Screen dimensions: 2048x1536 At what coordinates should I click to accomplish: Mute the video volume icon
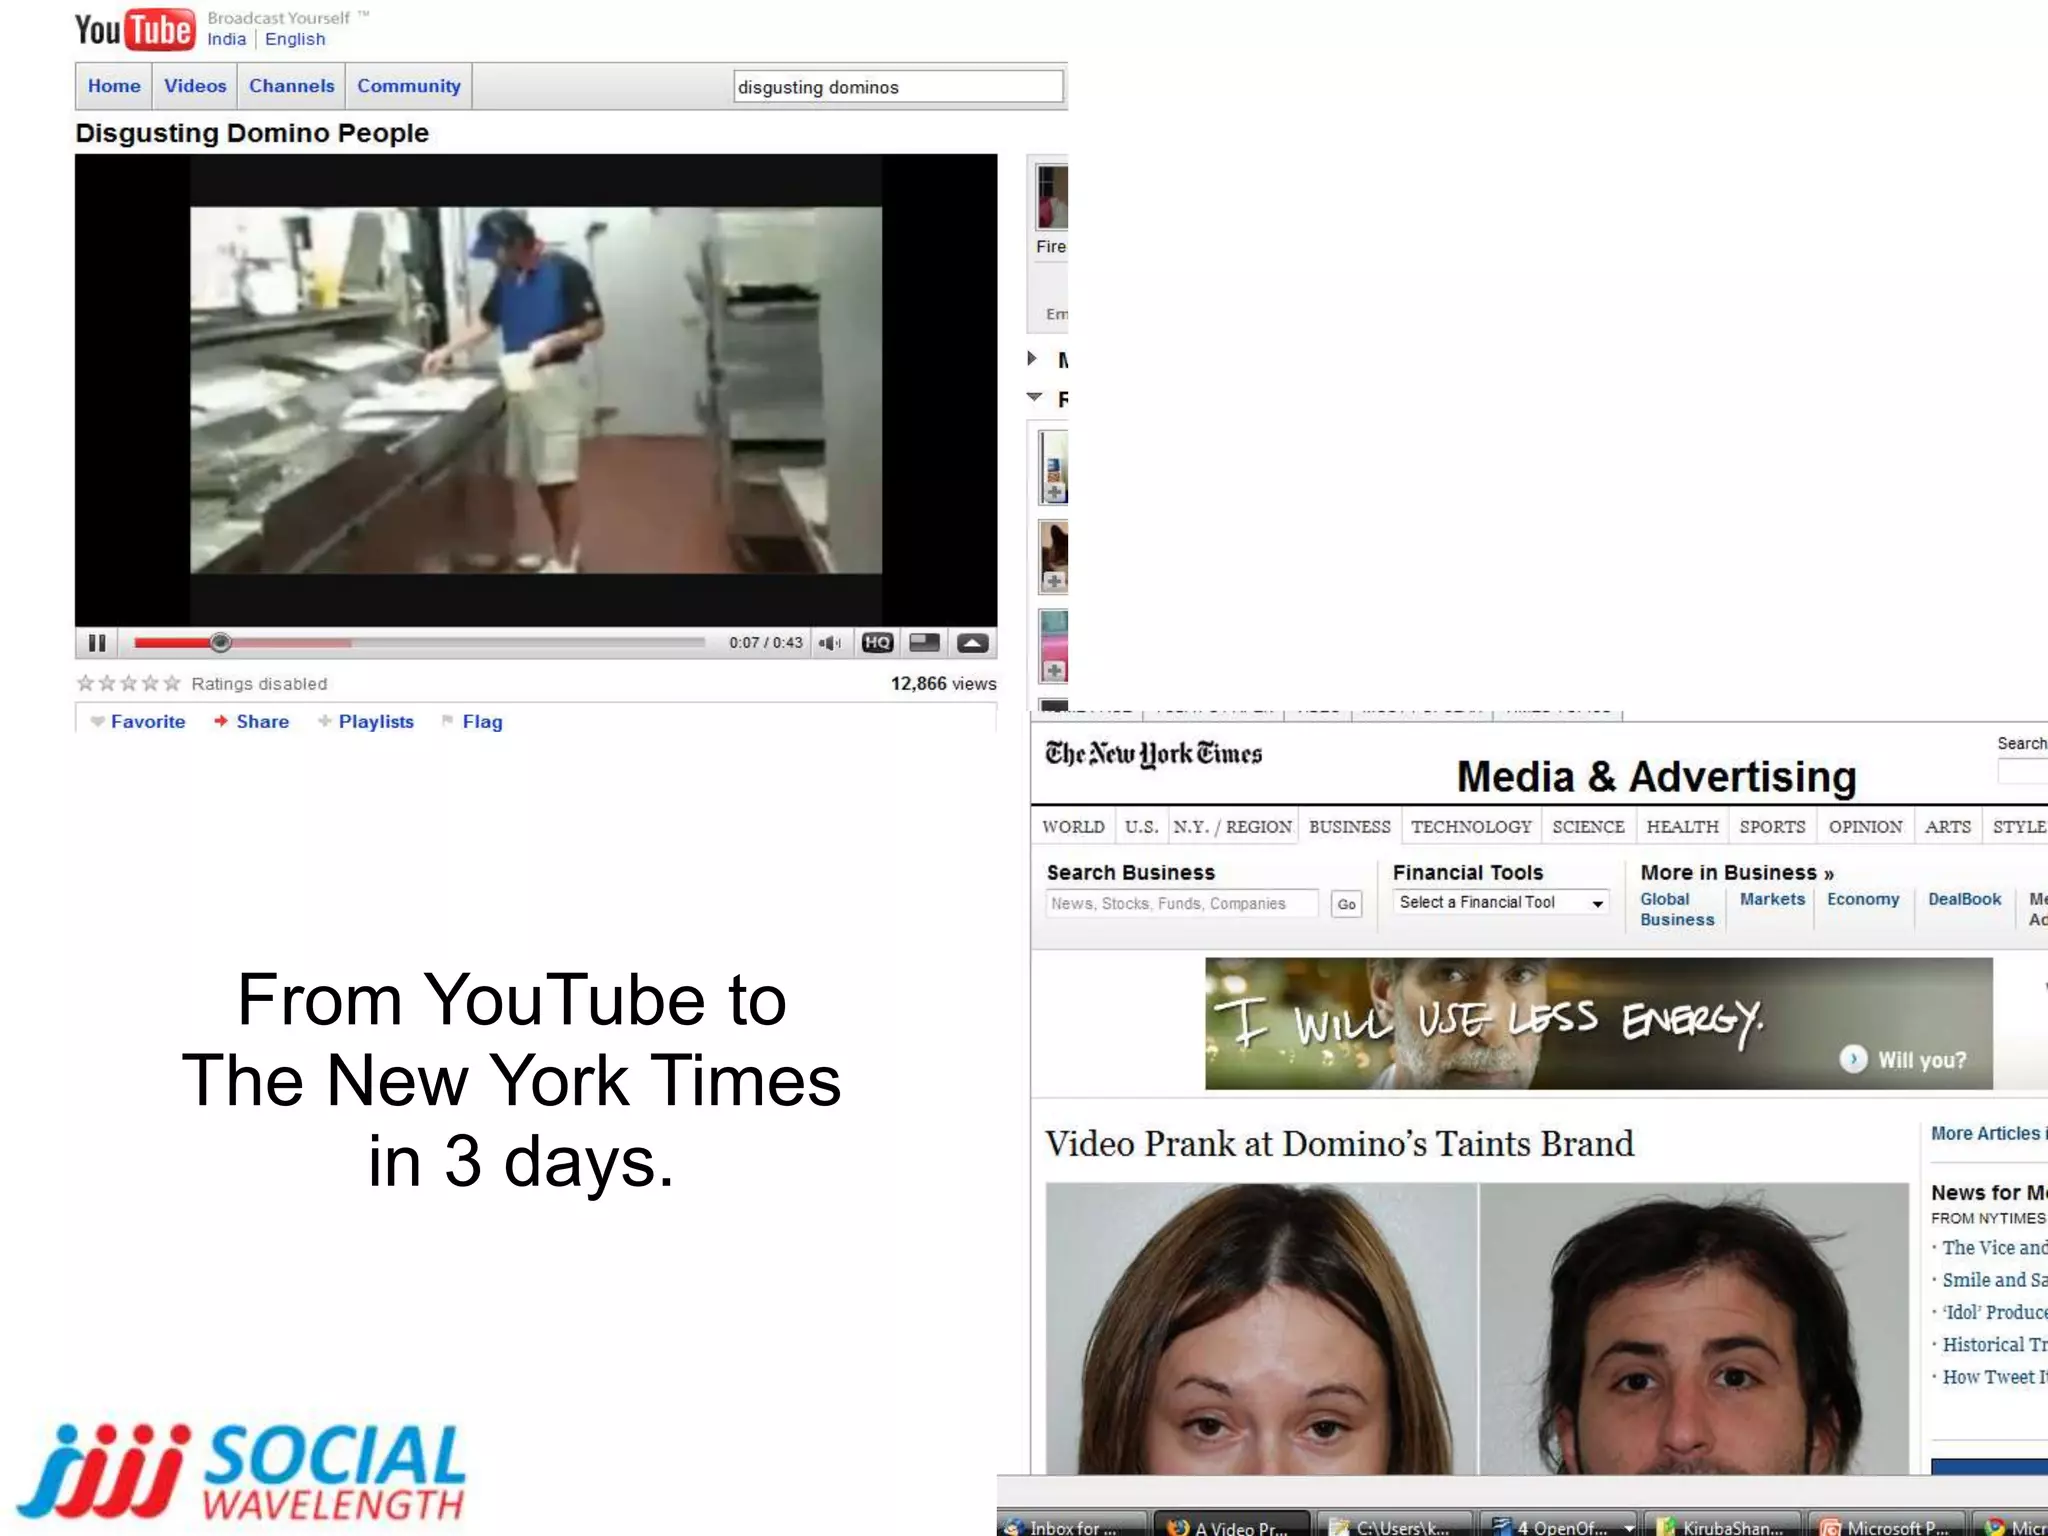pyautogui.click(x=829, y=643)
